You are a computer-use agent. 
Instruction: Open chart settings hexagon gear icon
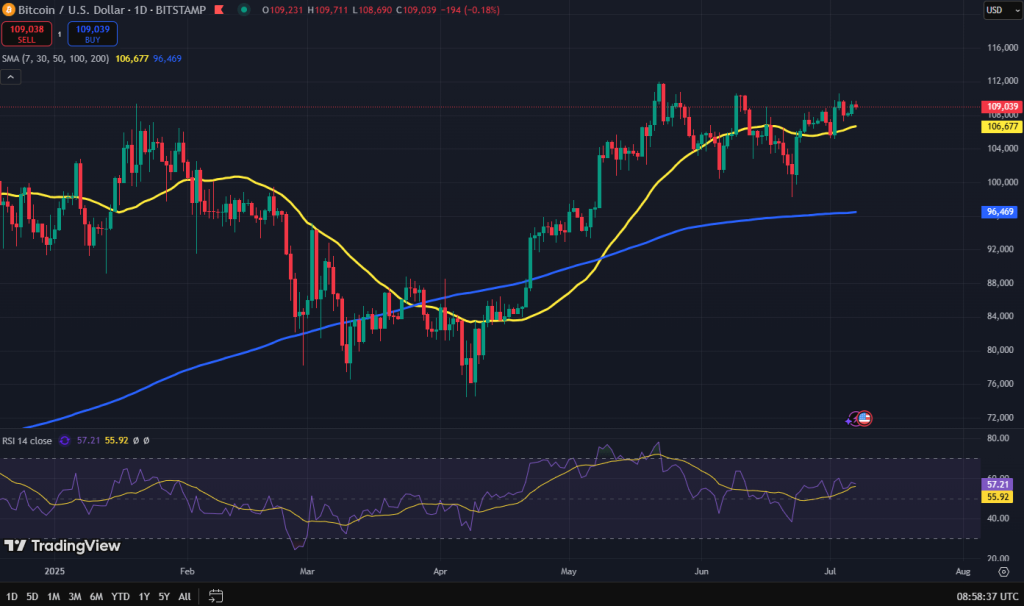(1004, 571)
